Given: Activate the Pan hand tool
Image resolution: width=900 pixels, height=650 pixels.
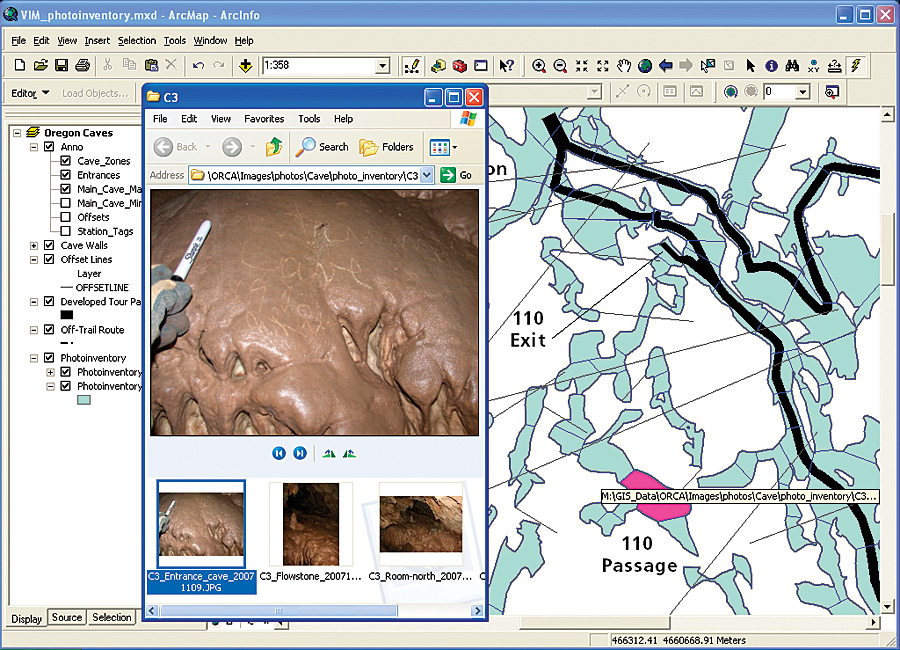Looking at the screenshot, I should coord(624,66).
